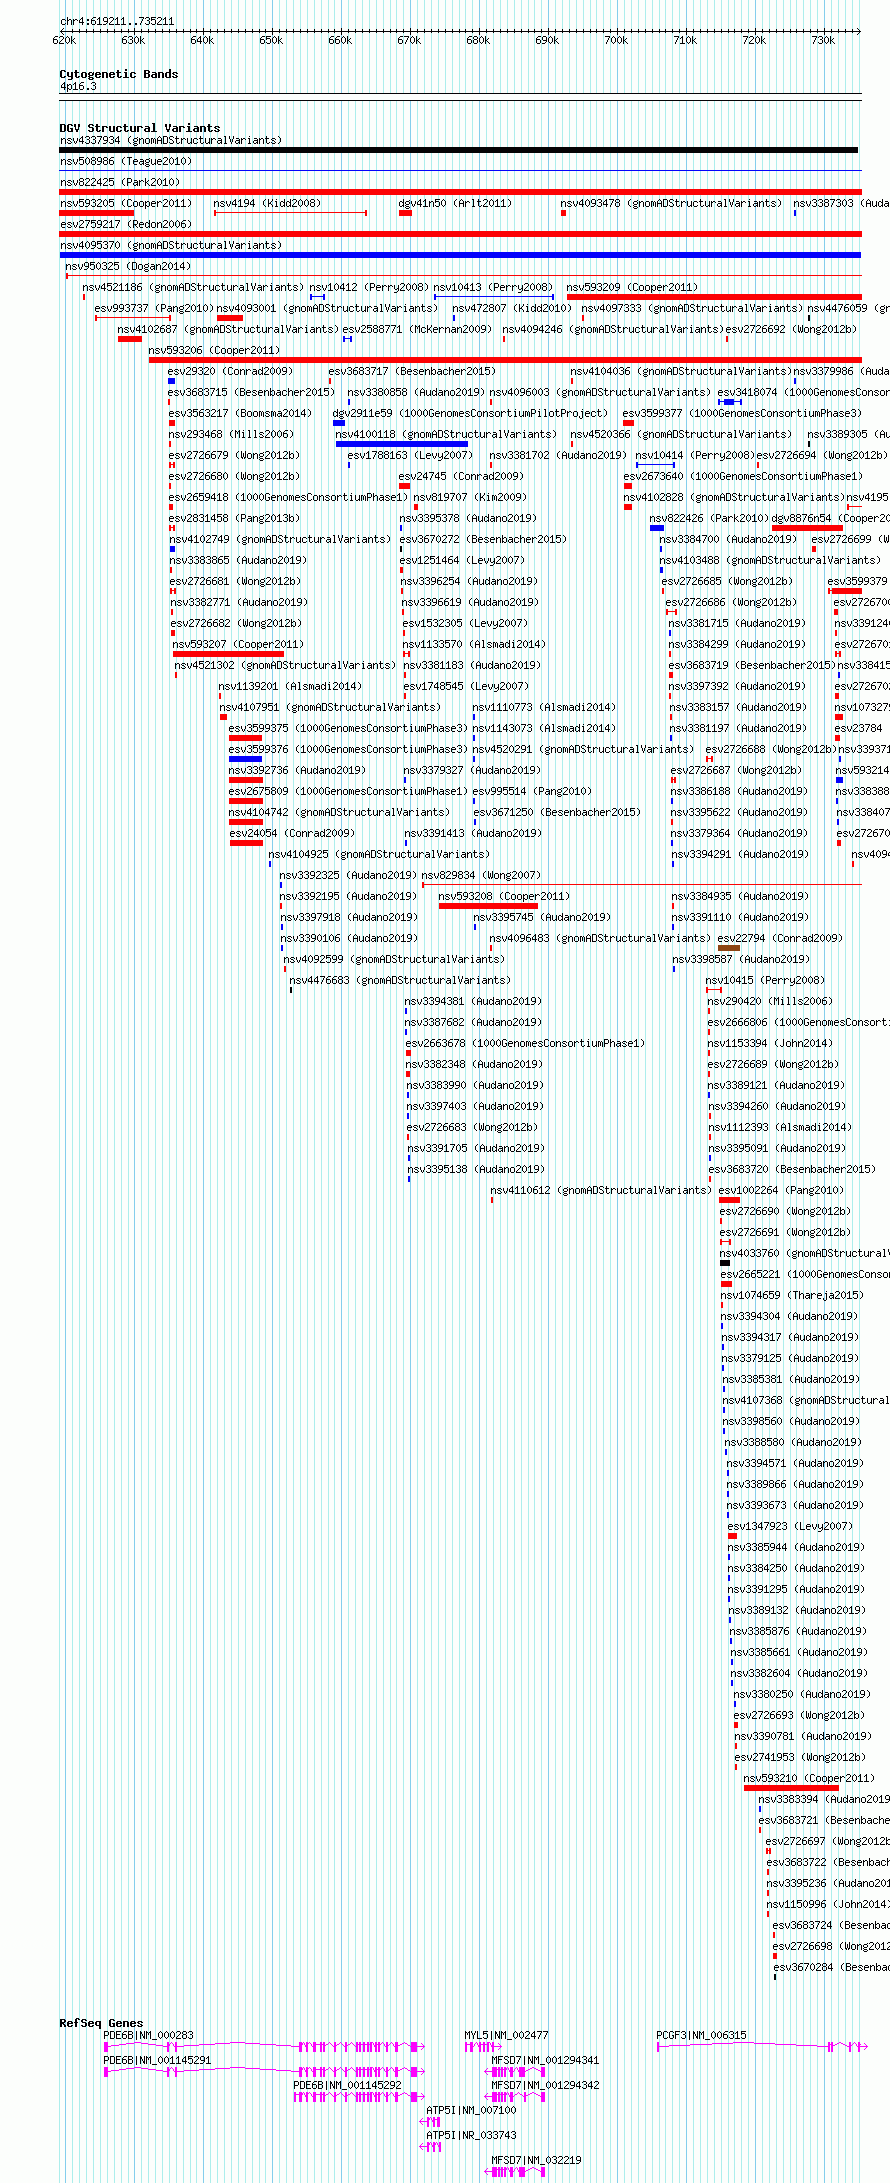Click the nsv593205 (Cooper2011) label

click(126, 203)
